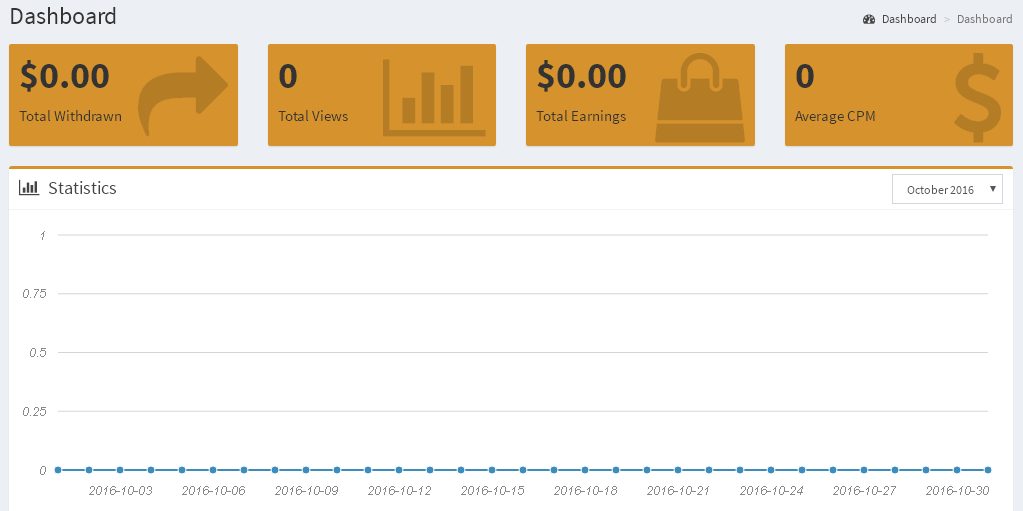Click the Dashboard breadcrumb link
Image resolution: width=1023 pixels, height=511 pixels.
click(908, 19)
